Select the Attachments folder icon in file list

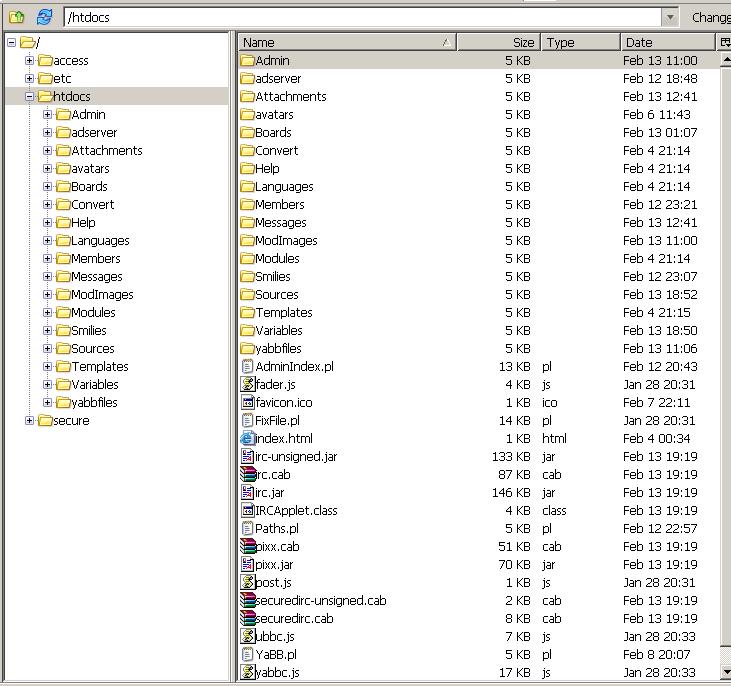point(248,97)
